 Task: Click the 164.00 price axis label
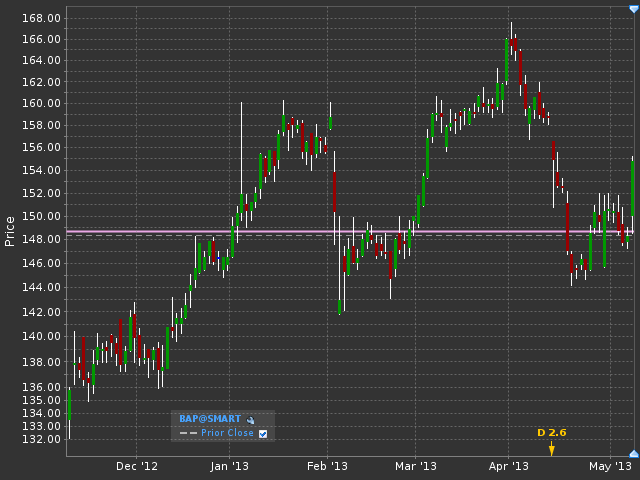click(x=41, y=60)
